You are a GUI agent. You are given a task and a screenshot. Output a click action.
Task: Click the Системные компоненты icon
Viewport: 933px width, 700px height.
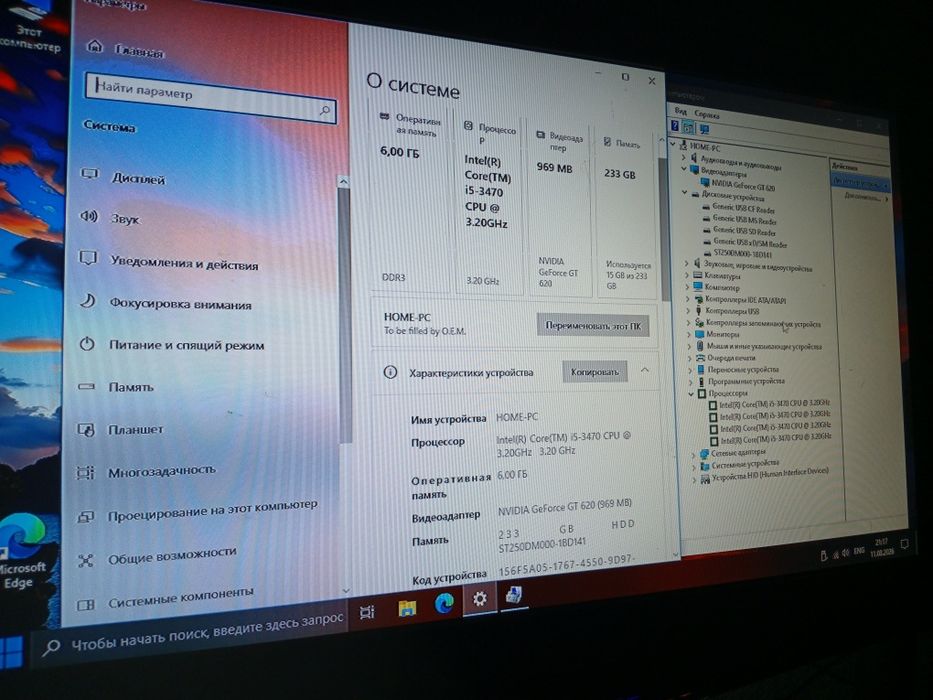[x=86, y=605]
